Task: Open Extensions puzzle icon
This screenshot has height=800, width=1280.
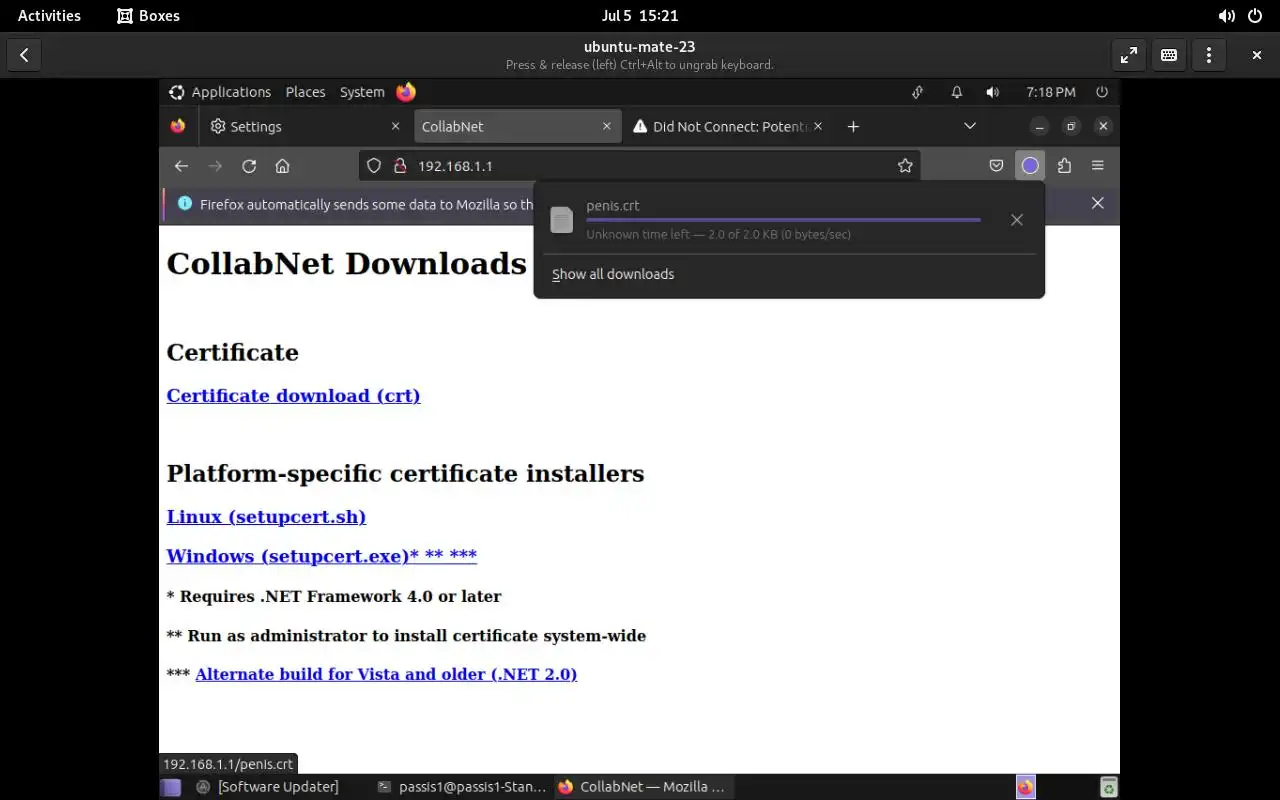Action: point(1064,166)
